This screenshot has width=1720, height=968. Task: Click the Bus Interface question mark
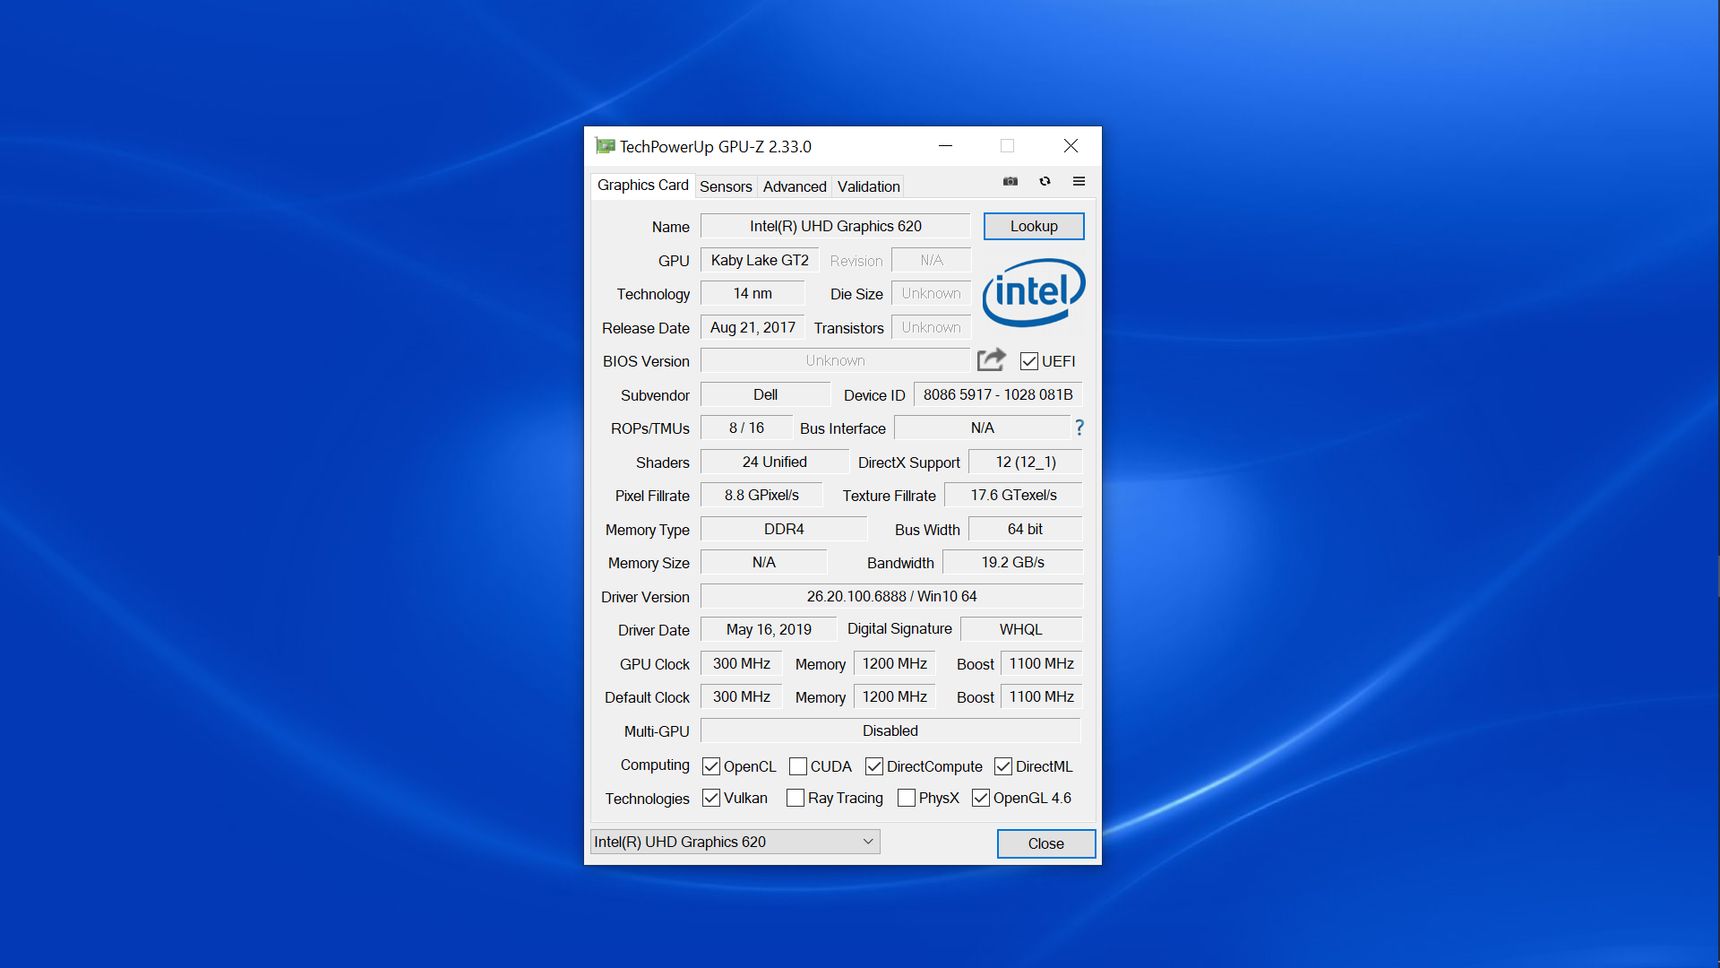(1079, 428)
